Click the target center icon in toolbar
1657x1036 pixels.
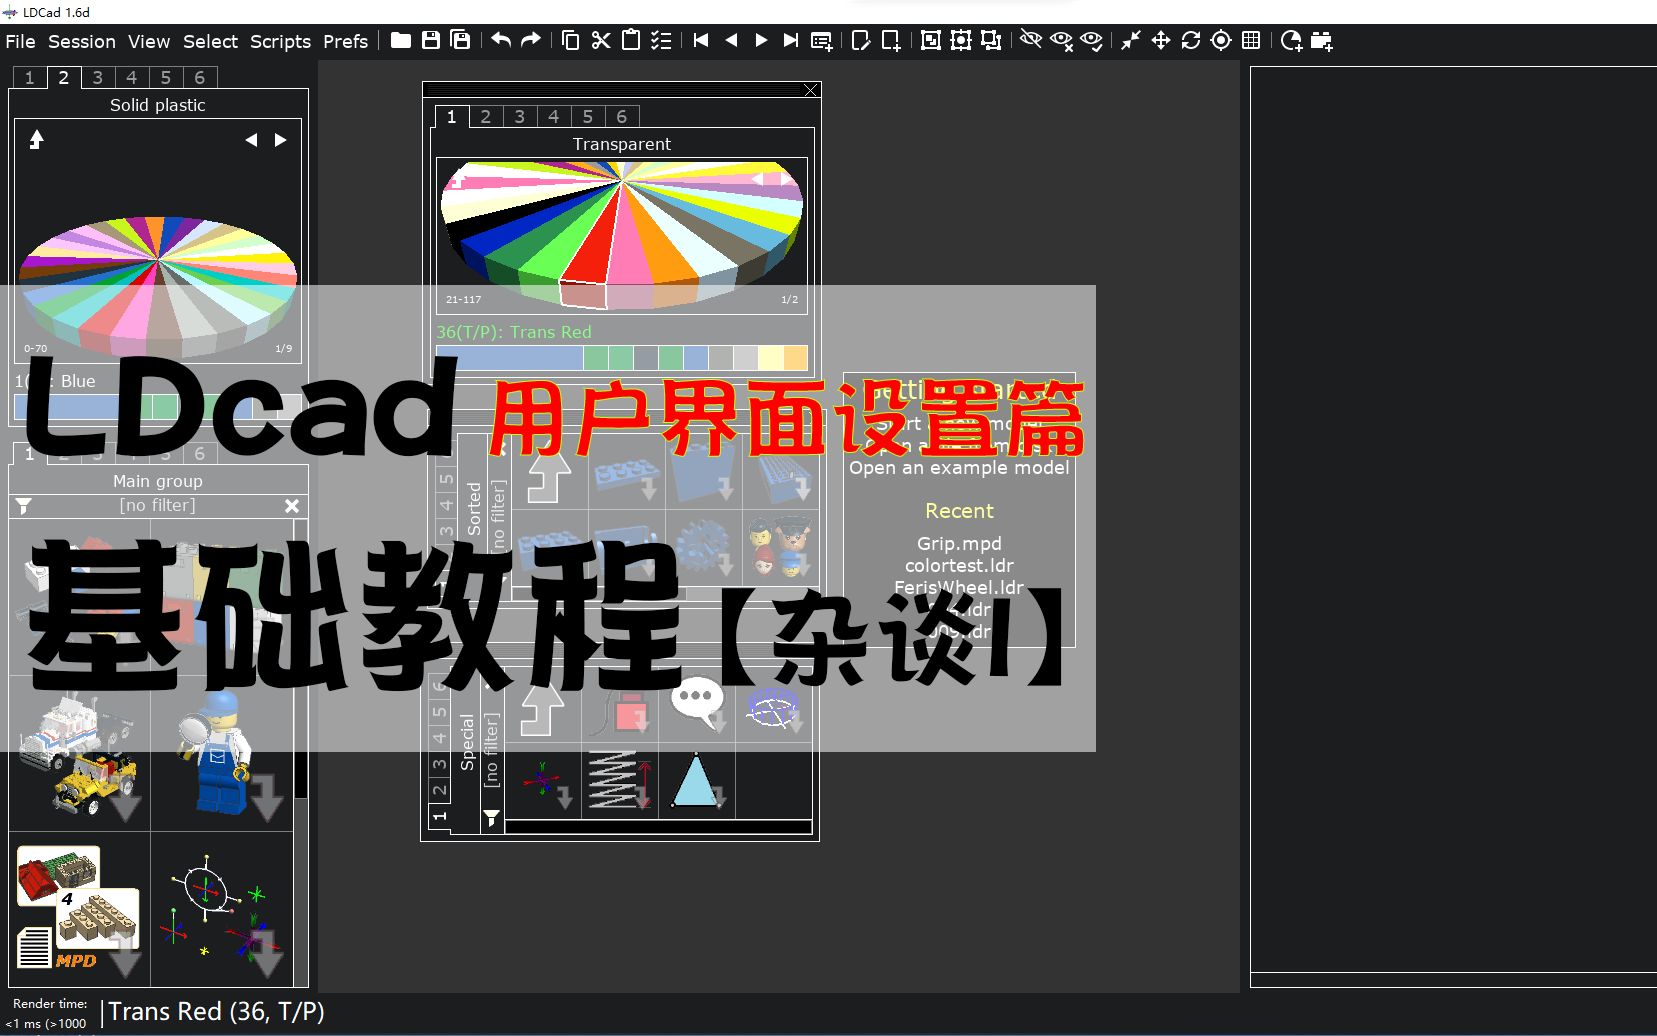coord(1221,40)
